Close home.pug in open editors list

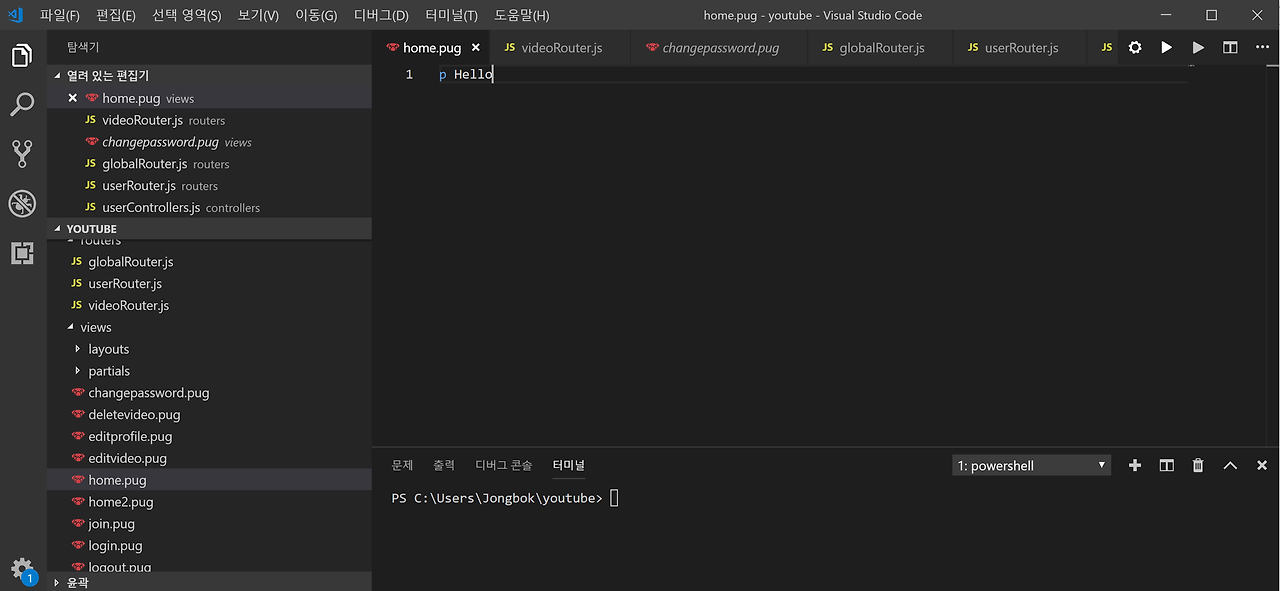point(72,98)
